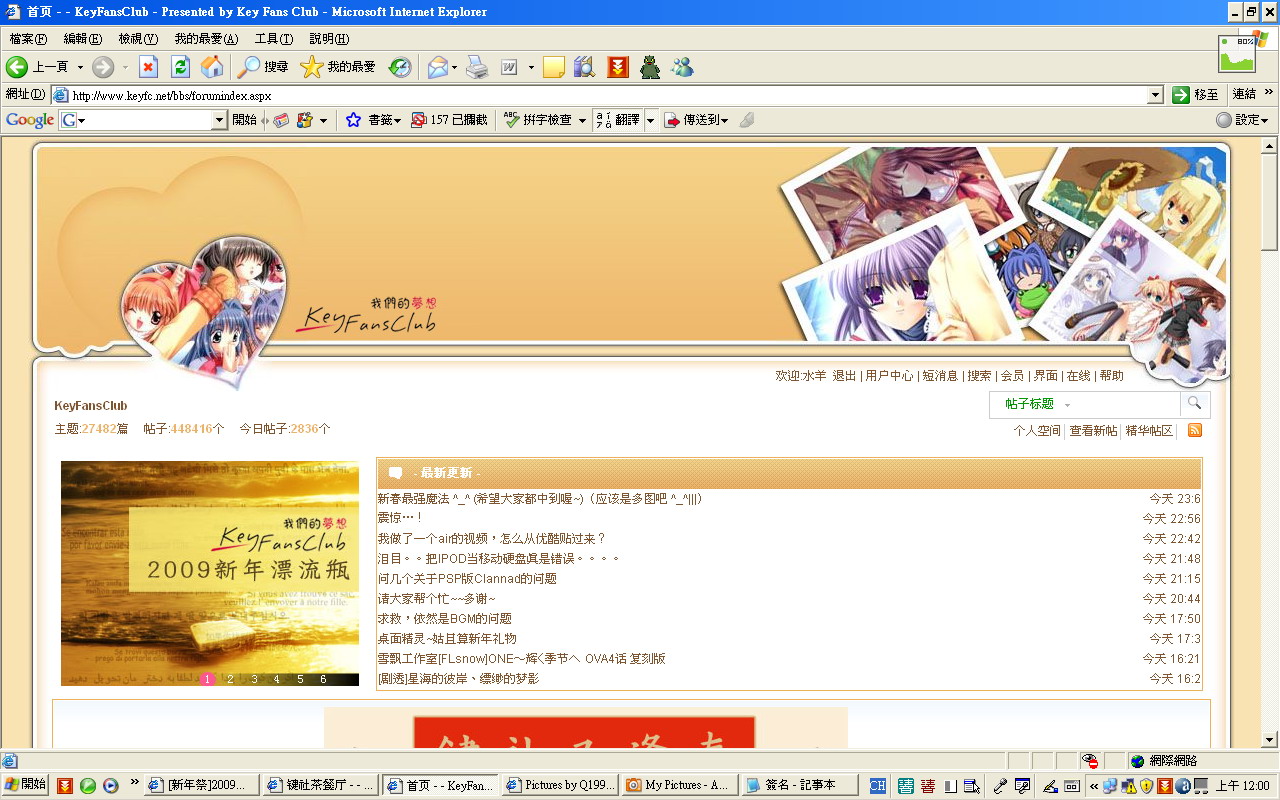Toggle the 翻譯 translate button
Screen dimensions: 1280x800
(617, 120)
